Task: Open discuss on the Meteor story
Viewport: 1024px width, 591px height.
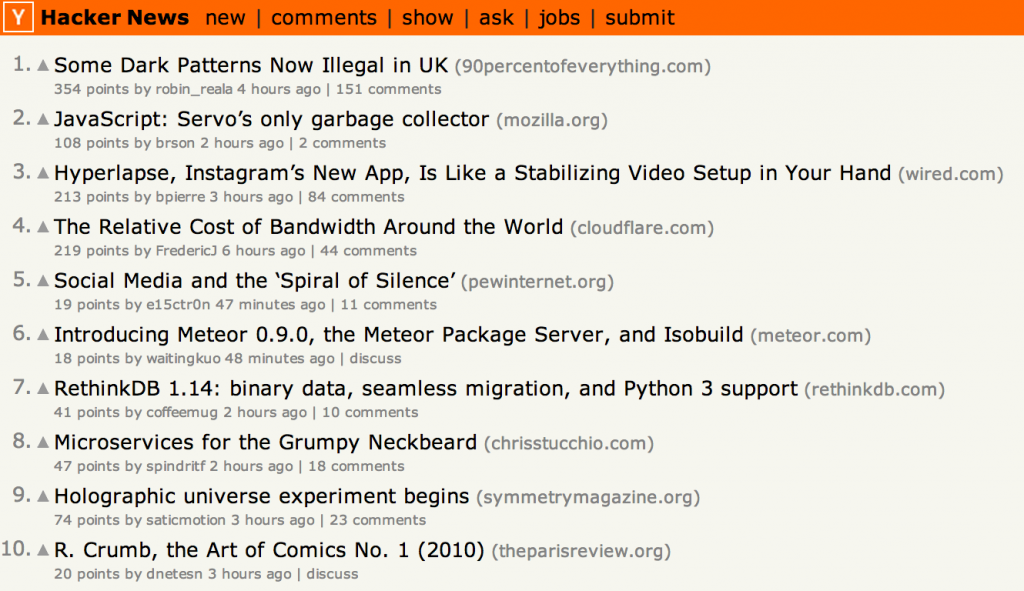Action: point(377,358)
